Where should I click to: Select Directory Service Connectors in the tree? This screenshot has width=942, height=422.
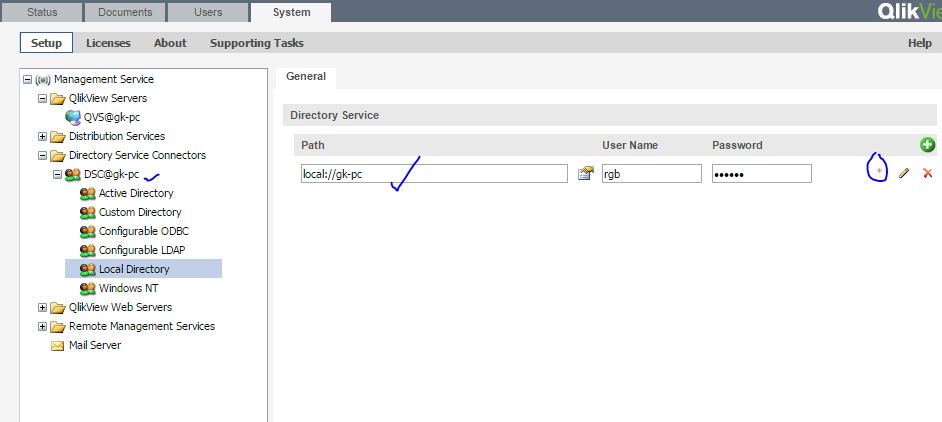138,155
